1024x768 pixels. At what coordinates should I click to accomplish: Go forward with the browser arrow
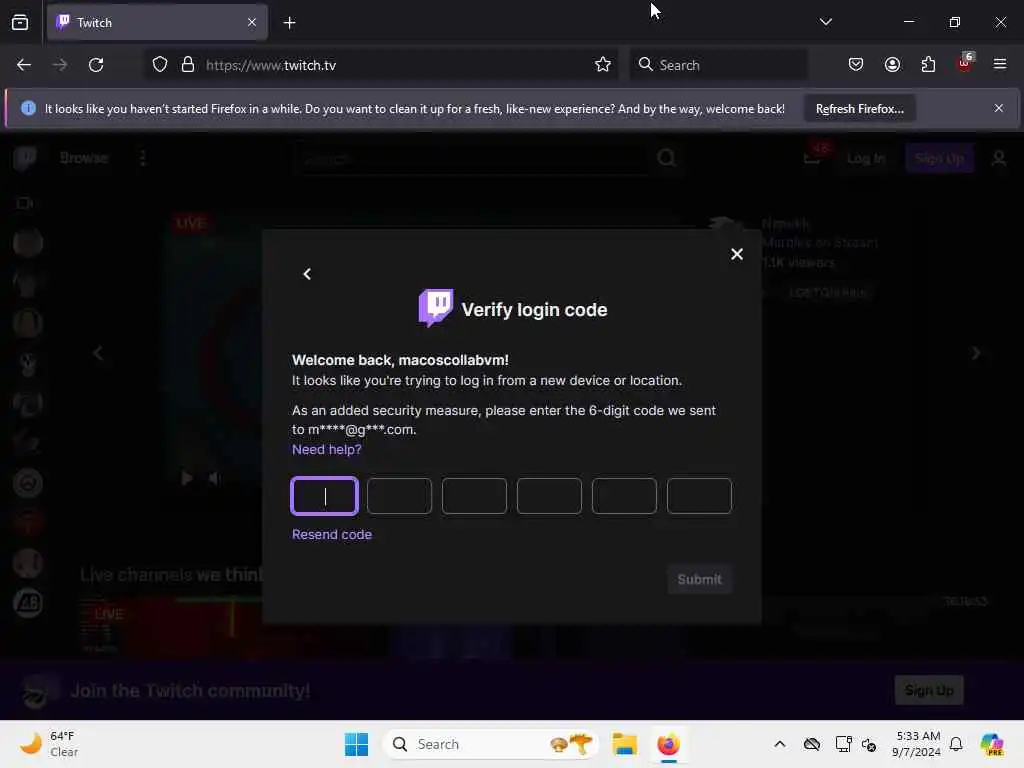point(59,65)
